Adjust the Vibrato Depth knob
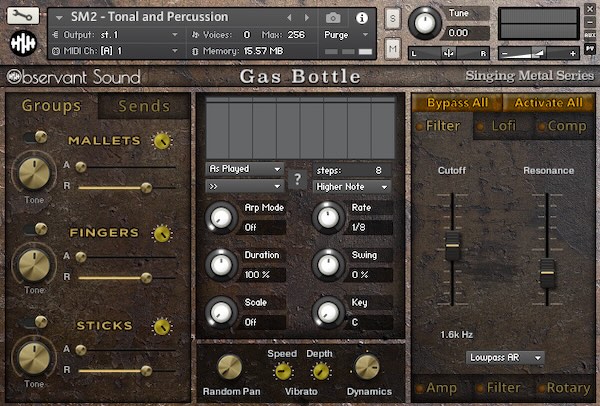The image size is (600, 406). [x=320, y=371]
